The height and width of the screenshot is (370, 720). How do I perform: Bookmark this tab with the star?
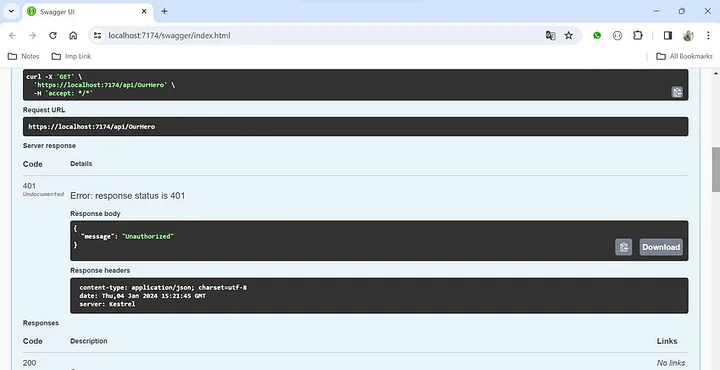pyautogui.click(x=568, y=35)
